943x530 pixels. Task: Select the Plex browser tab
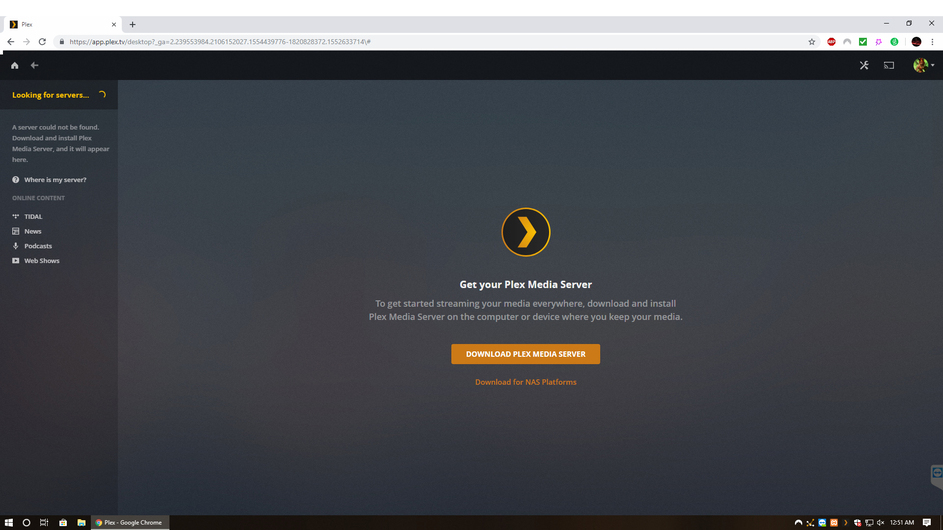coord(63,25)
